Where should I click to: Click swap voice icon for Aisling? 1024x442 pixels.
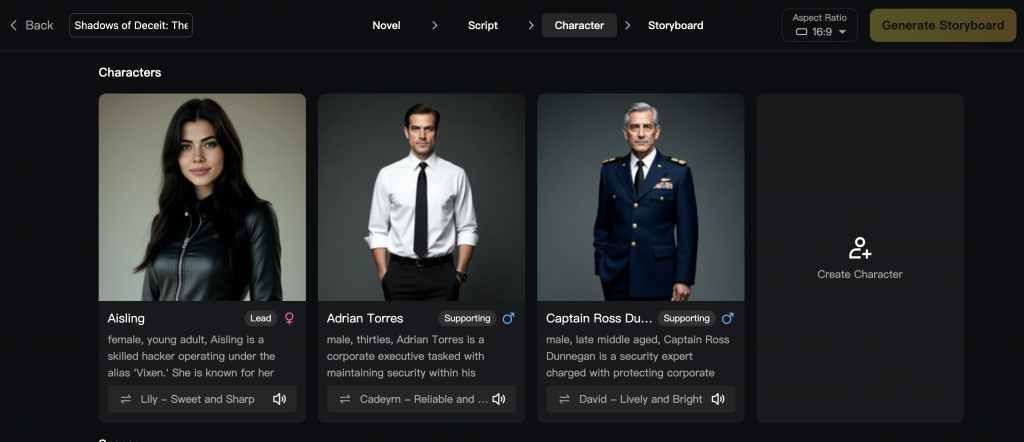pyautogui.click(x=126, y=399)
